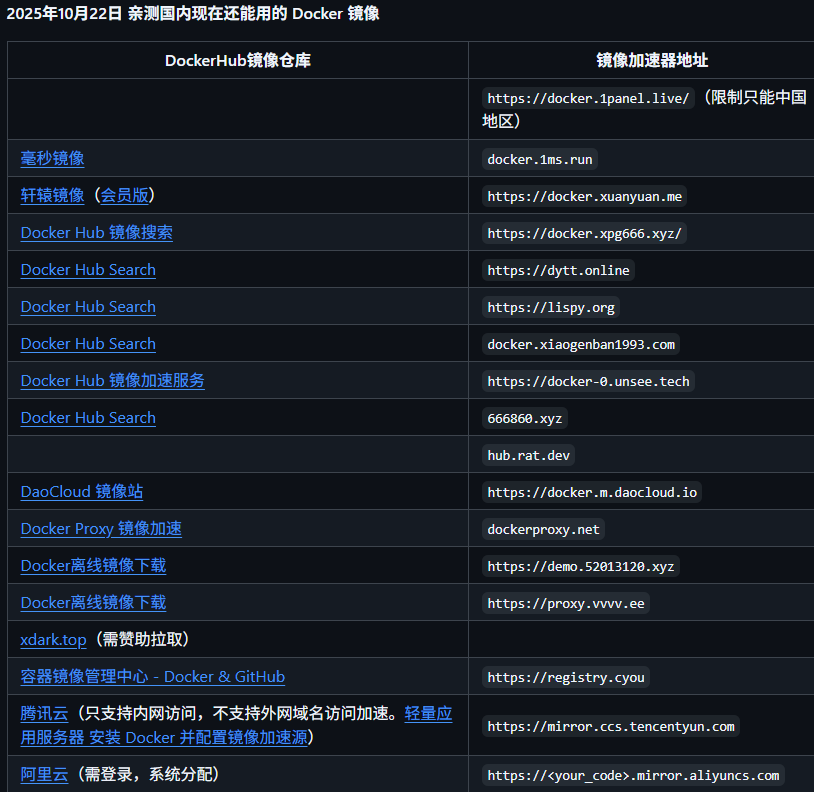
Task: Click the dockerproxy.net address
Action: tap(544, 529)
